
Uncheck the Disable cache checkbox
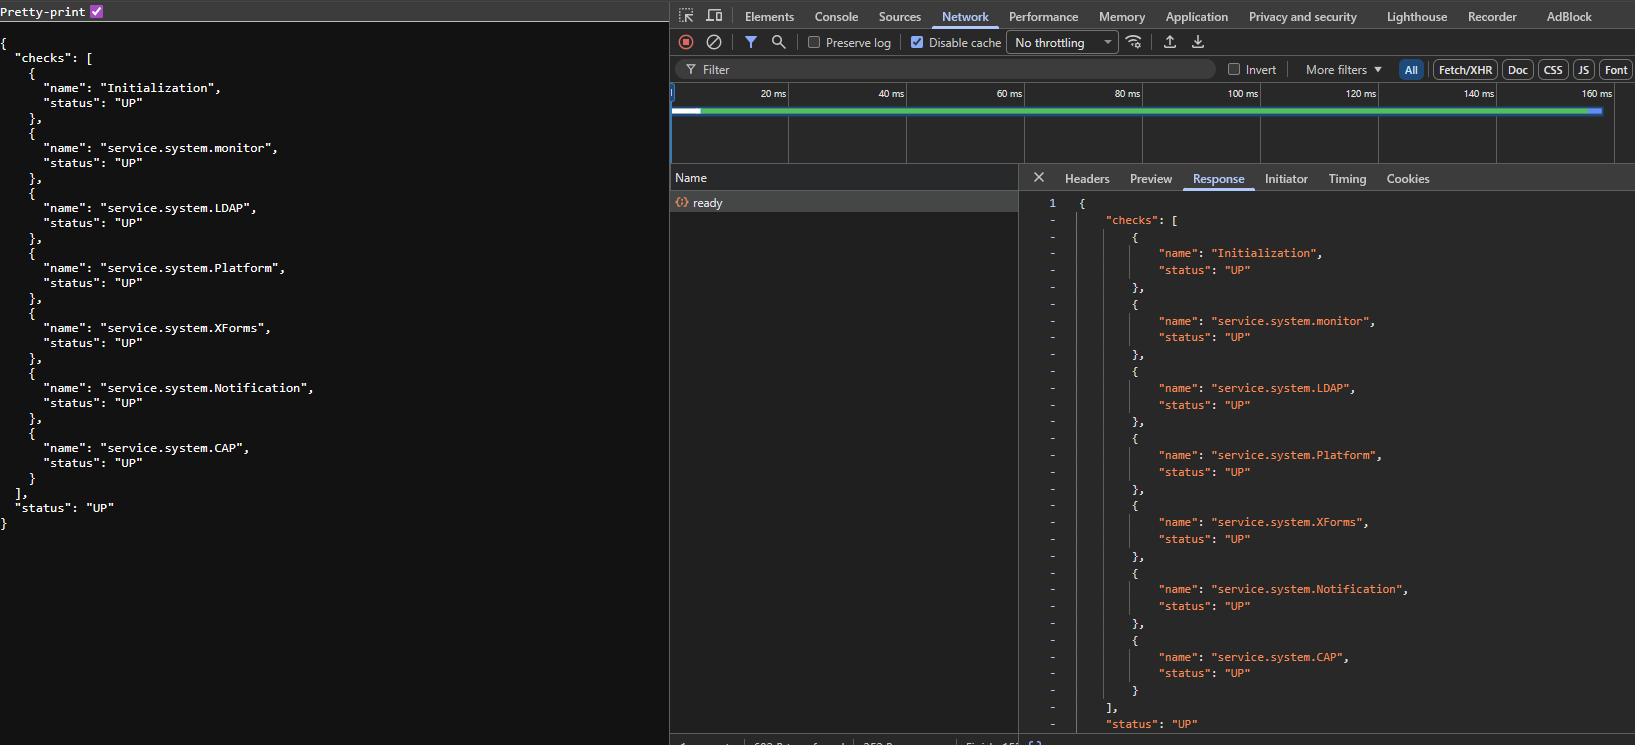click(x=917, y=43)
